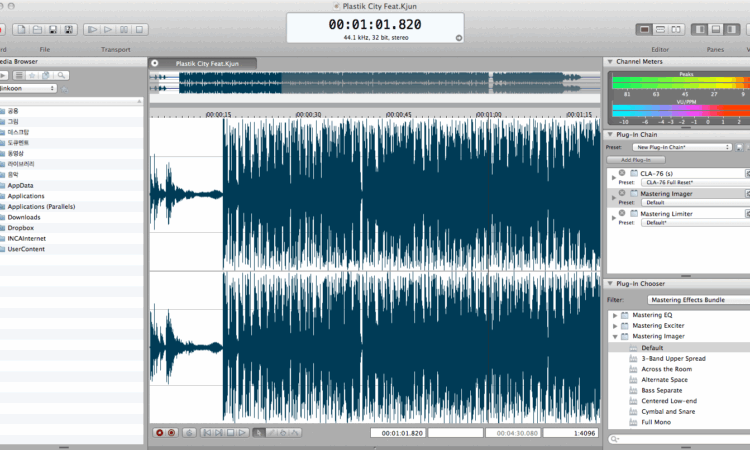Click the record button below the waveform
The image size is (750, 450).
click(159, 433)
